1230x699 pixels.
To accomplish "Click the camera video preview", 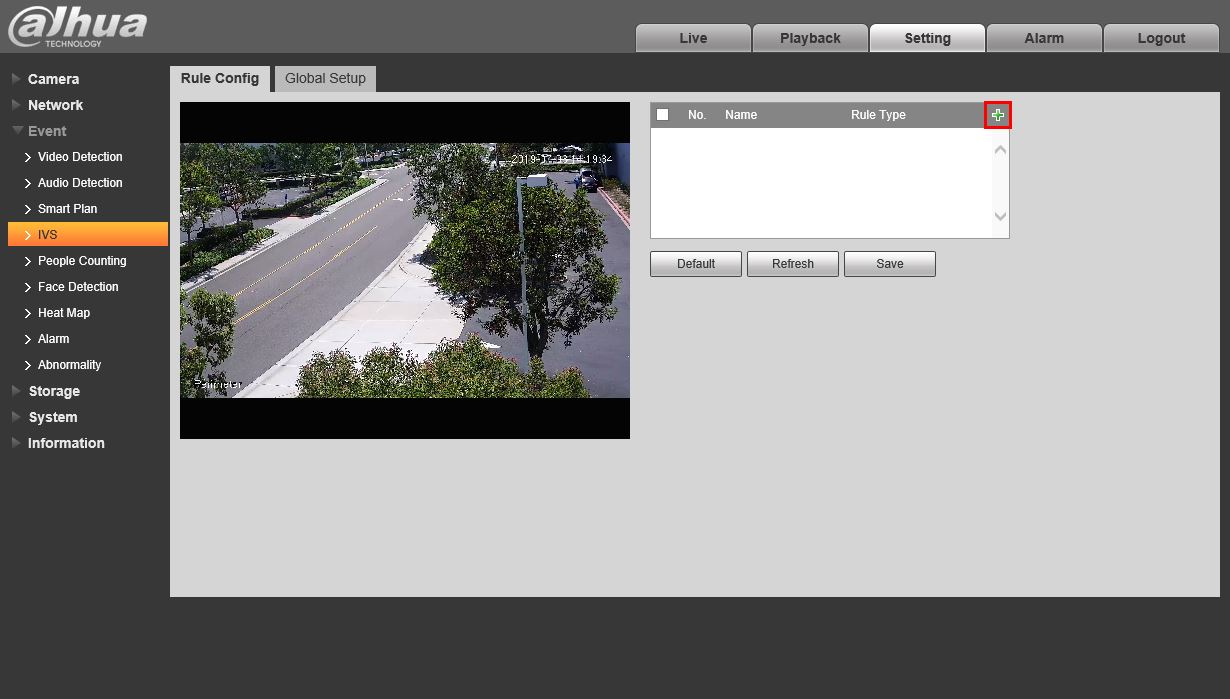I will (x=405, y=270).
